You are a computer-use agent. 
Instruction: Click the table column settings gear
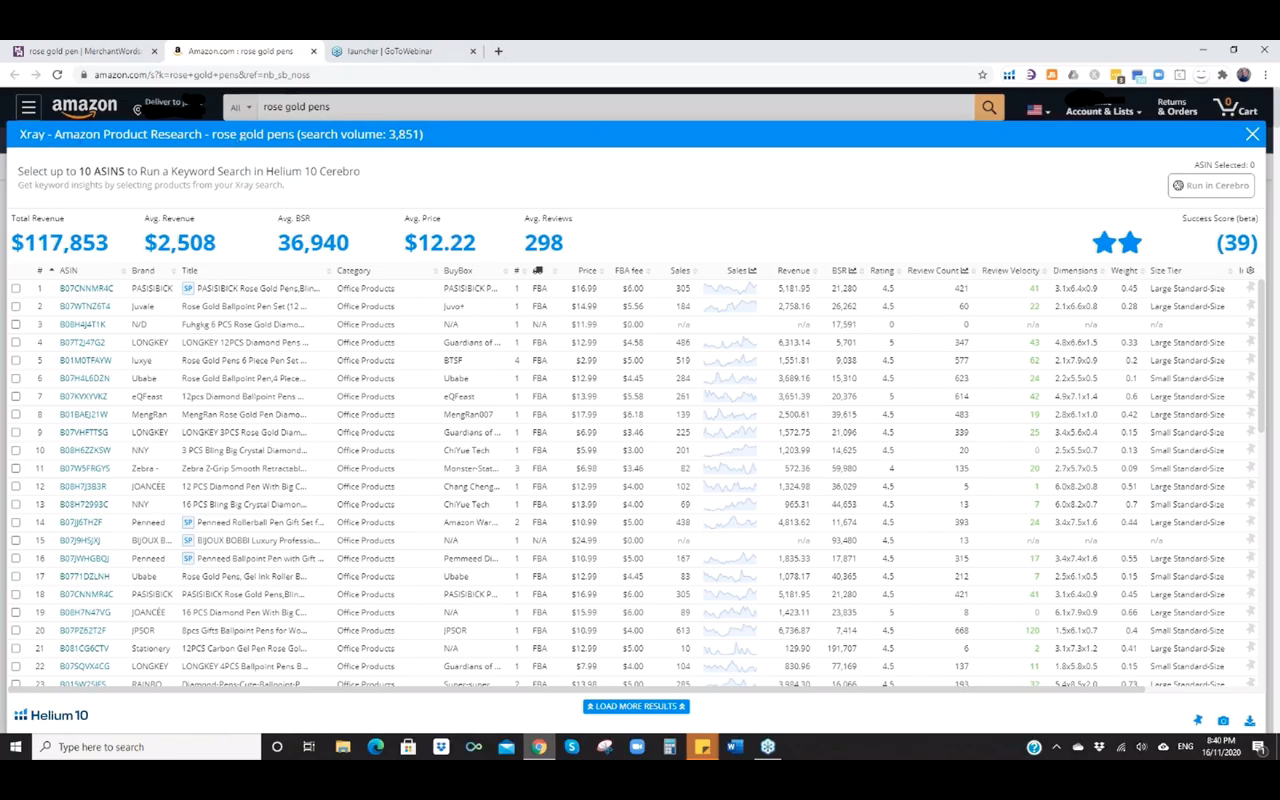click(x=1250, y=270)
